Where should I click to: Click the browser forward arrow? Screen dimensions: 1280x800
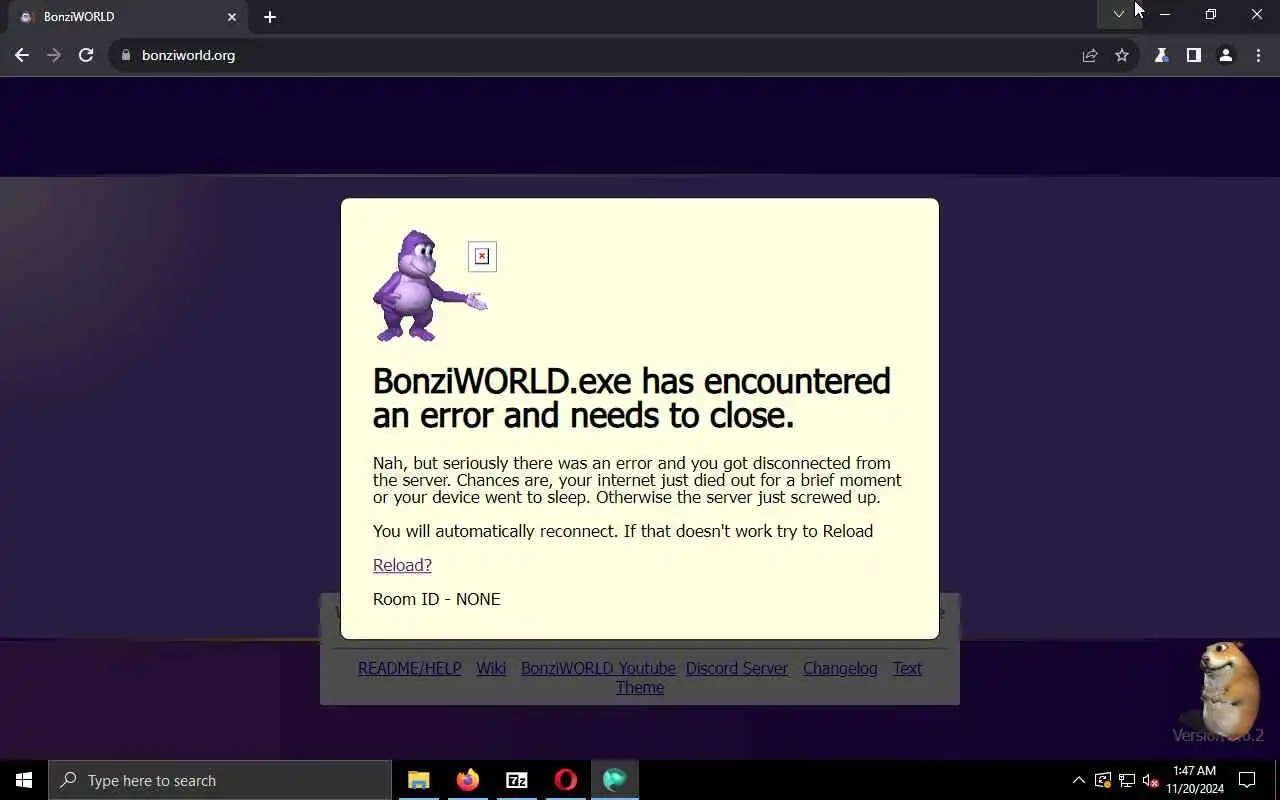click(54, 55)
